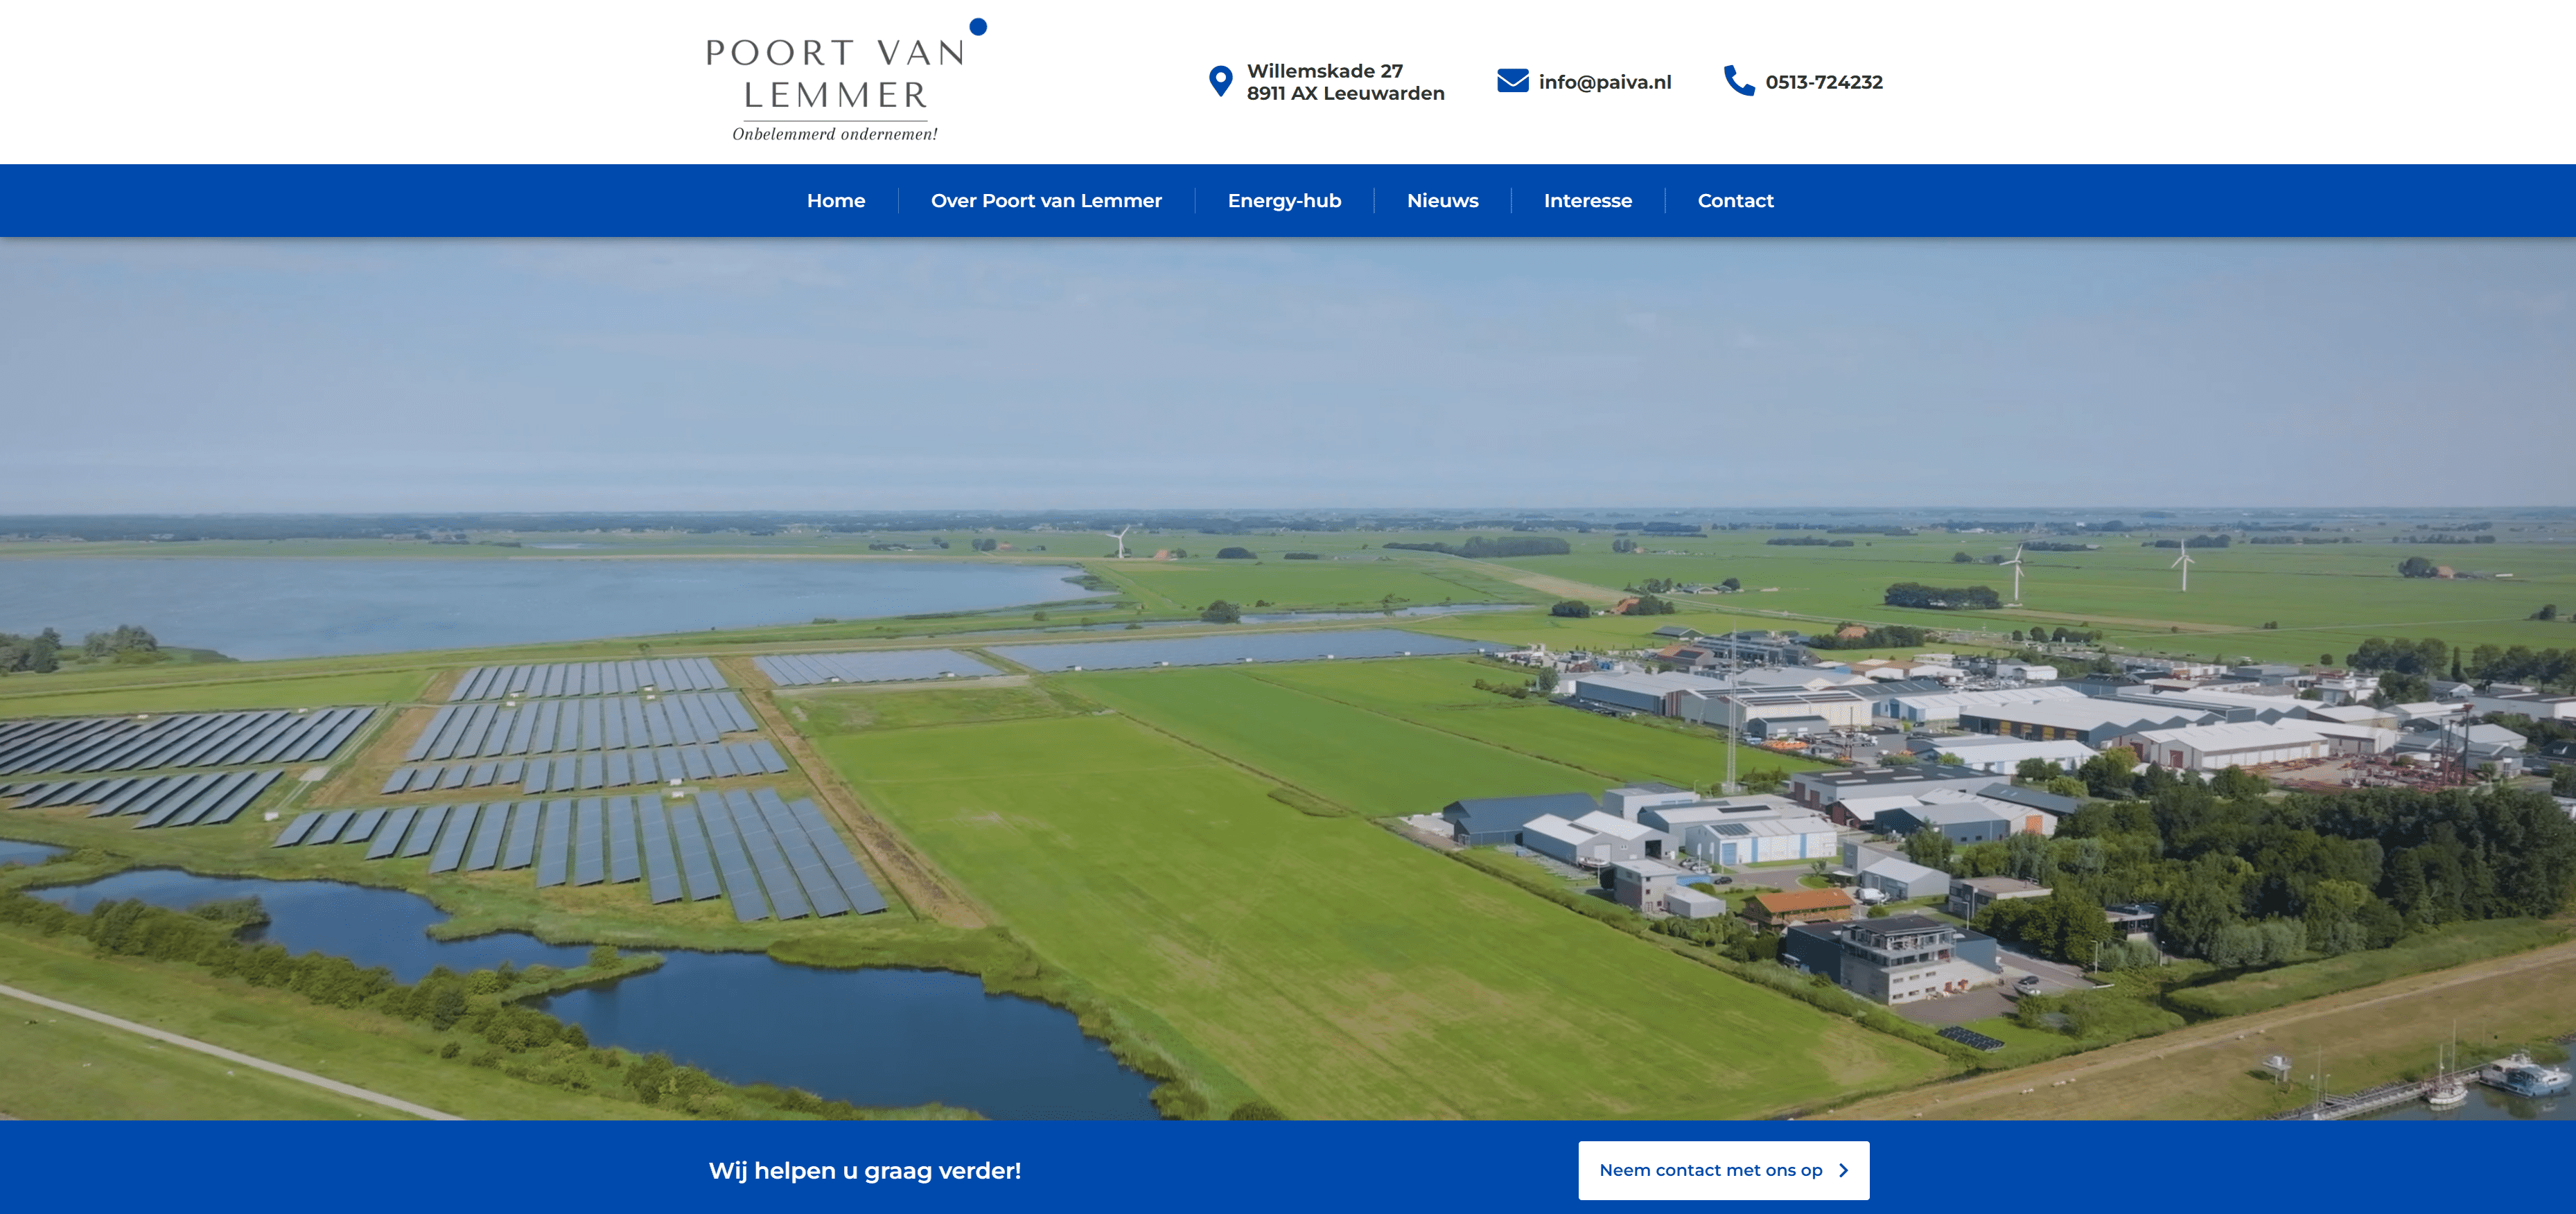2576x1214 pixels.
Task: Click the info@paiva.nl email link
Action: click(1604, 82)
